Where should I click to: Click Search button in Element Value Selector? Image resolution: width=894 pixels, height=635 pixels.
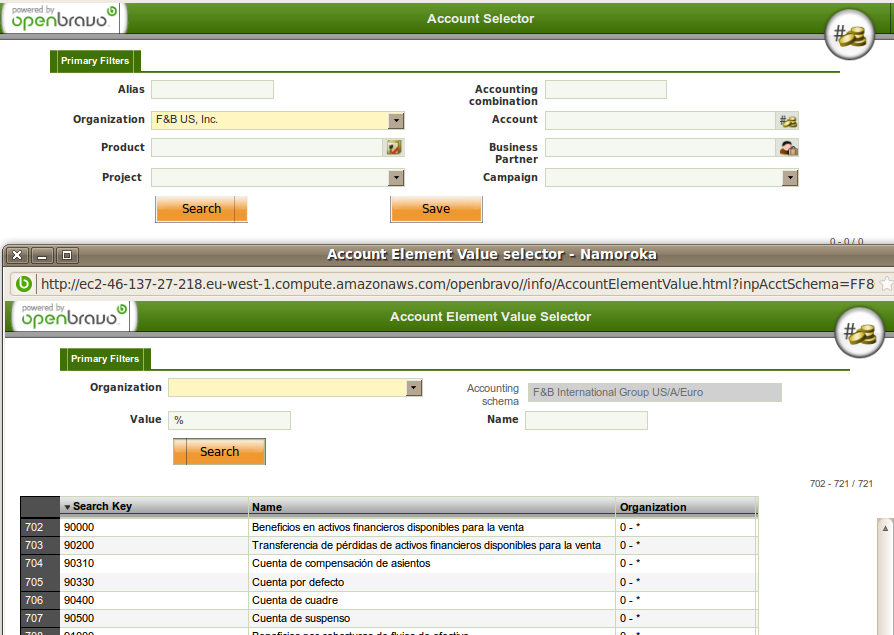coord(220,451)
